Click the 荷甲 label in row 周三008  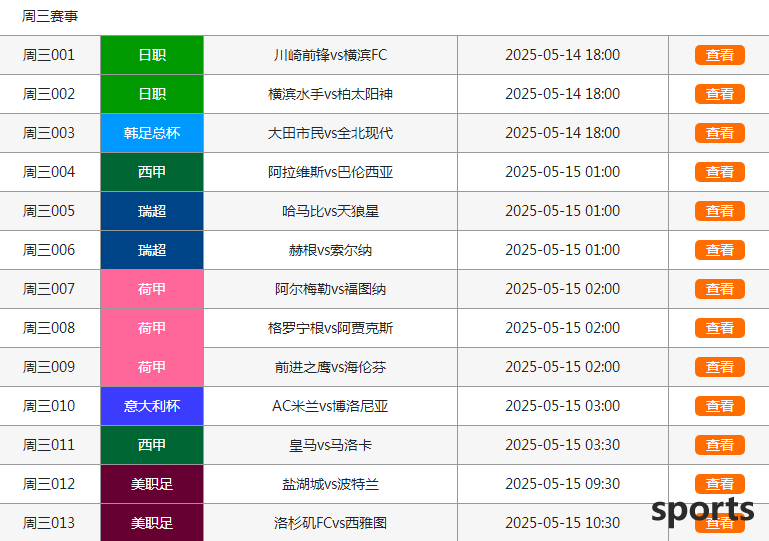152,328
